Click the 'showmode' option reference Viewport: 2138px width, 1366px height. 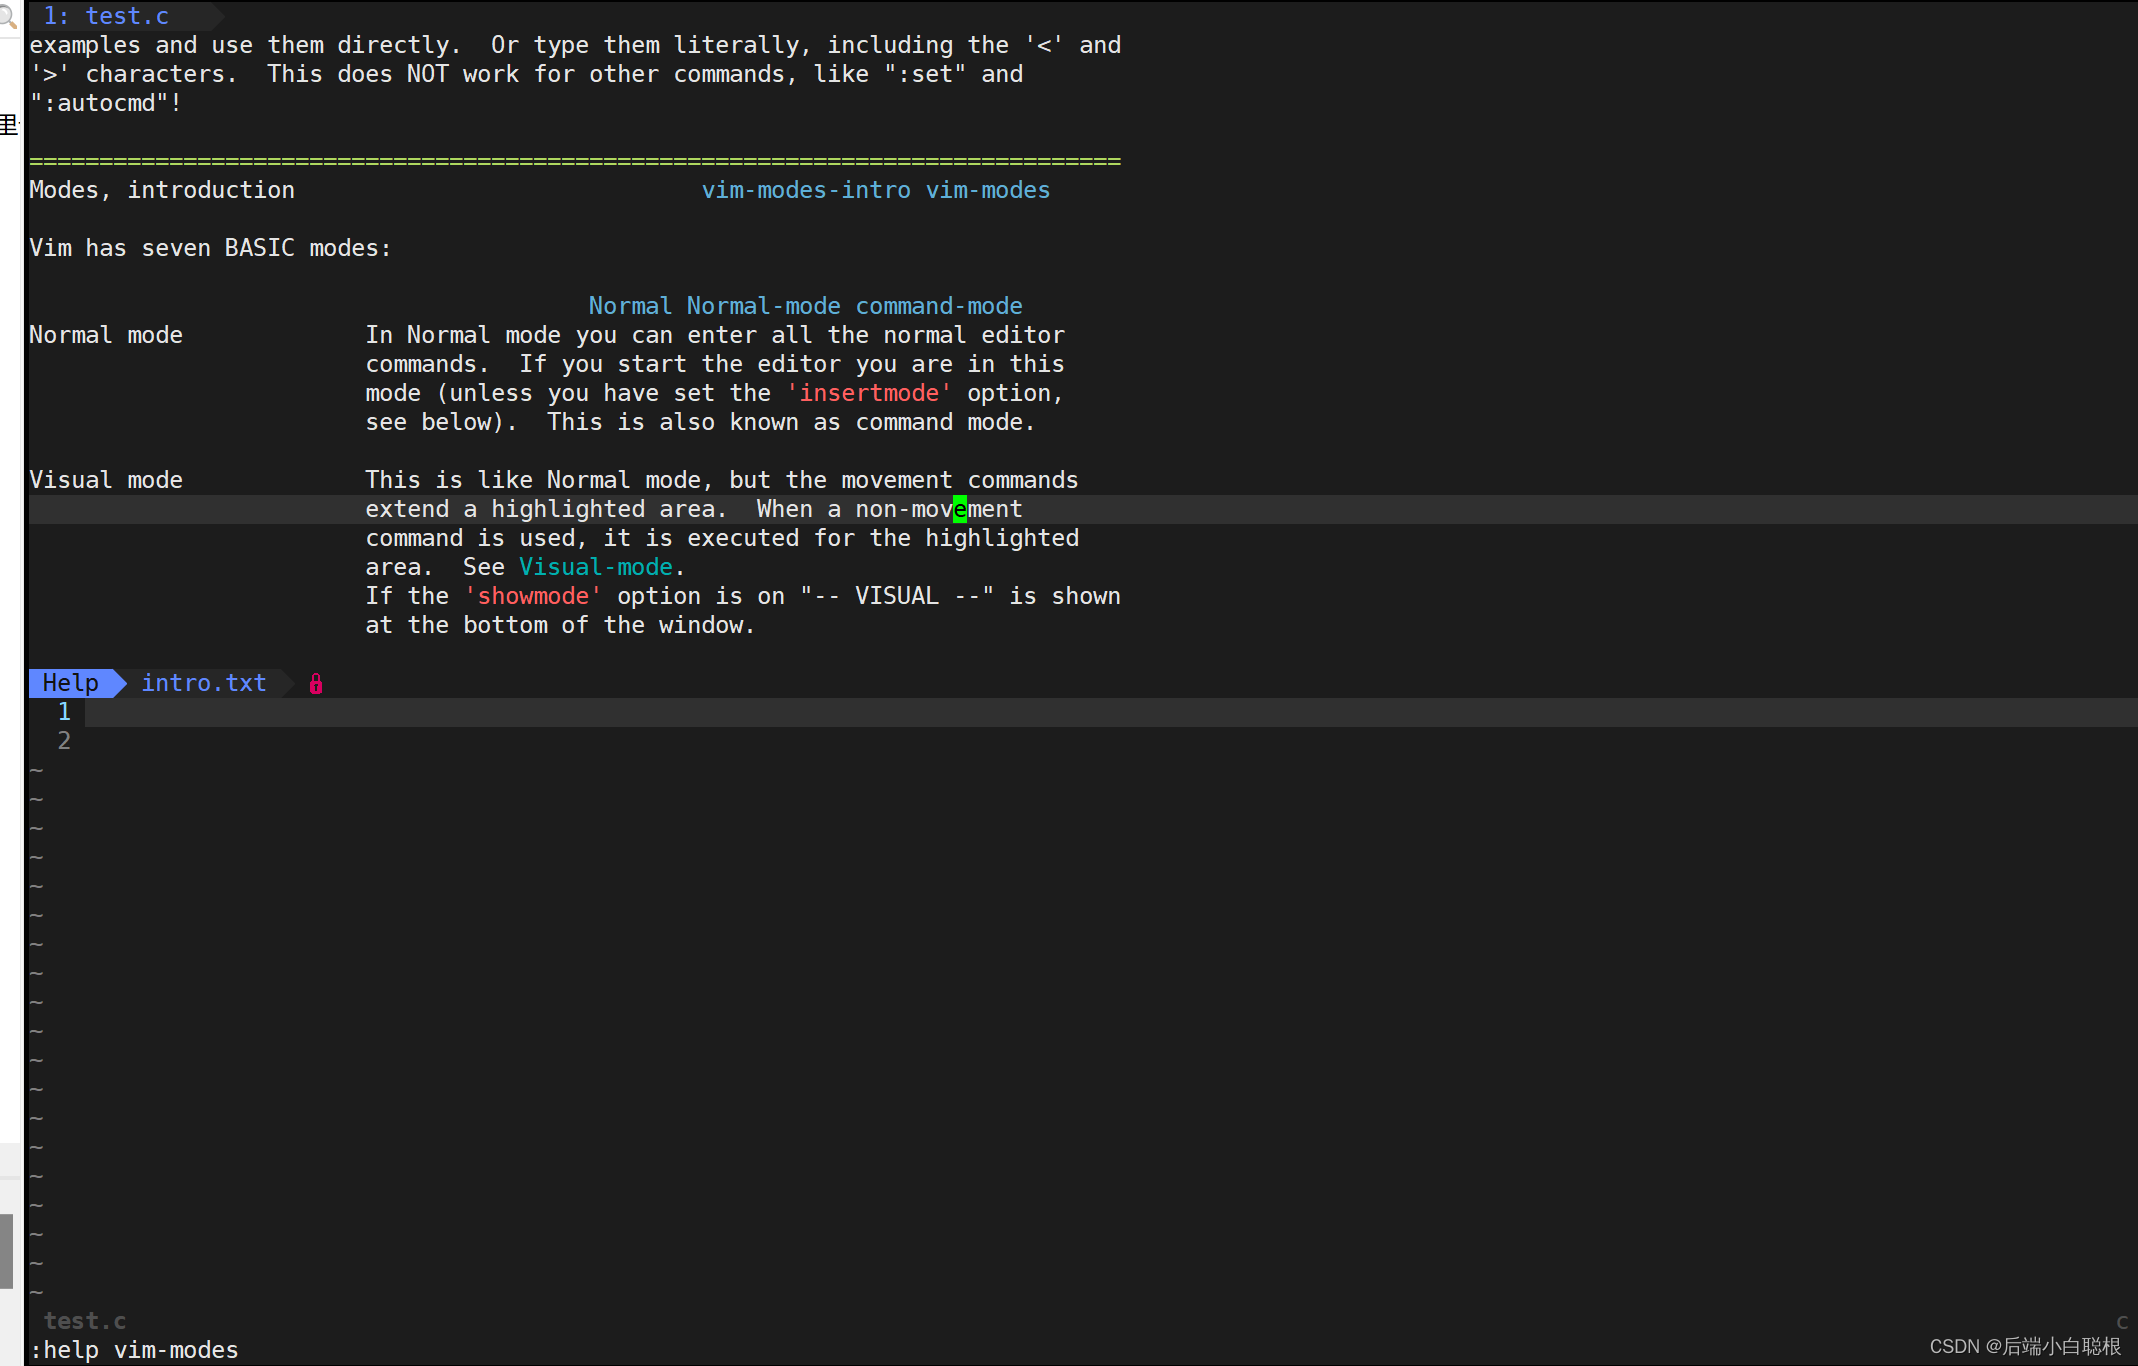click(x=533, y=596)
